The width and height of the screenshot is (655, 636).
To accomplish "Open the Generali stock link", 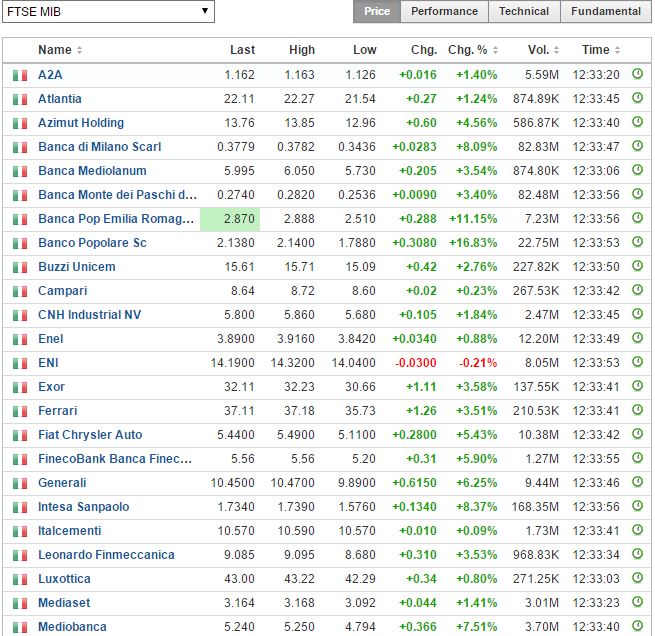I will [x=62, y=483].
